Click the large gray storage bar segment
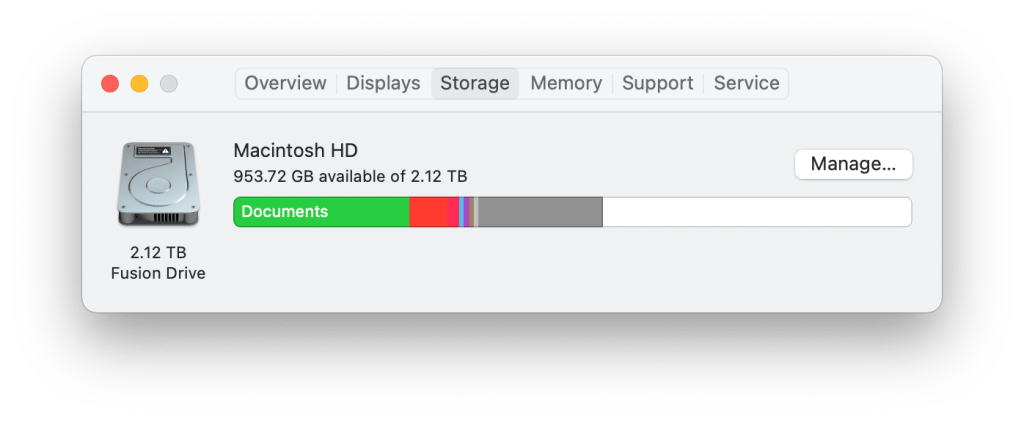Screen dimensions: 1024x421 pos(540,212)
